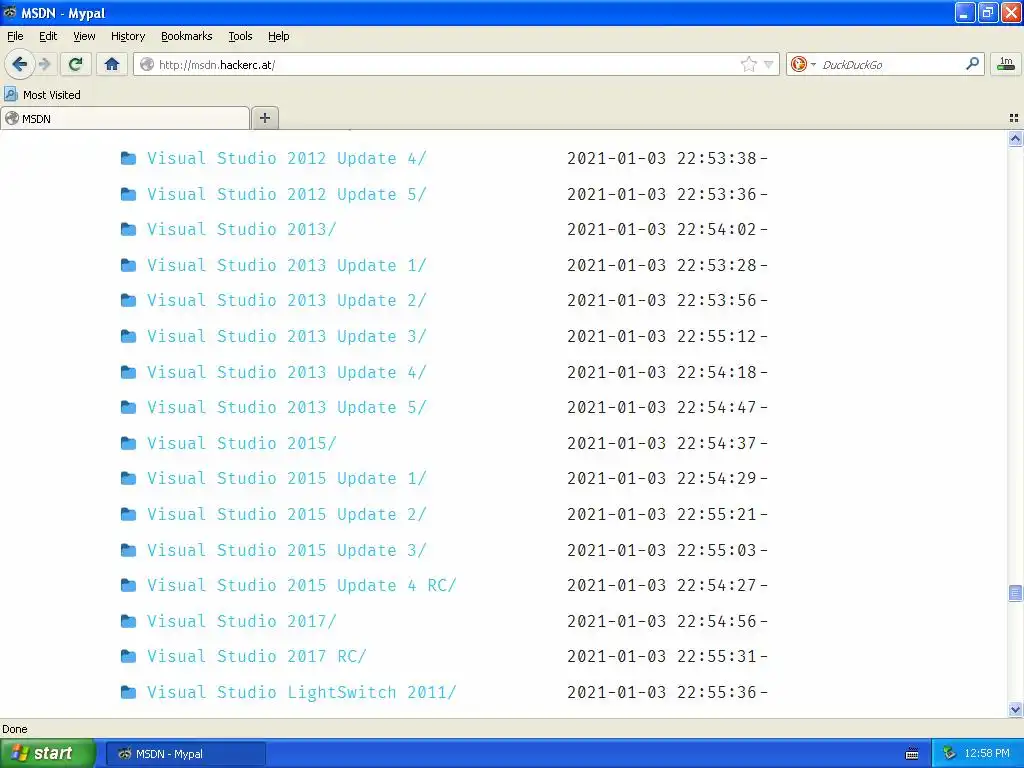The height and width of the screenshot is (768, 1024).
Task: Open the bookmark star dropdown arrow
Action: (x=769, y=64)
